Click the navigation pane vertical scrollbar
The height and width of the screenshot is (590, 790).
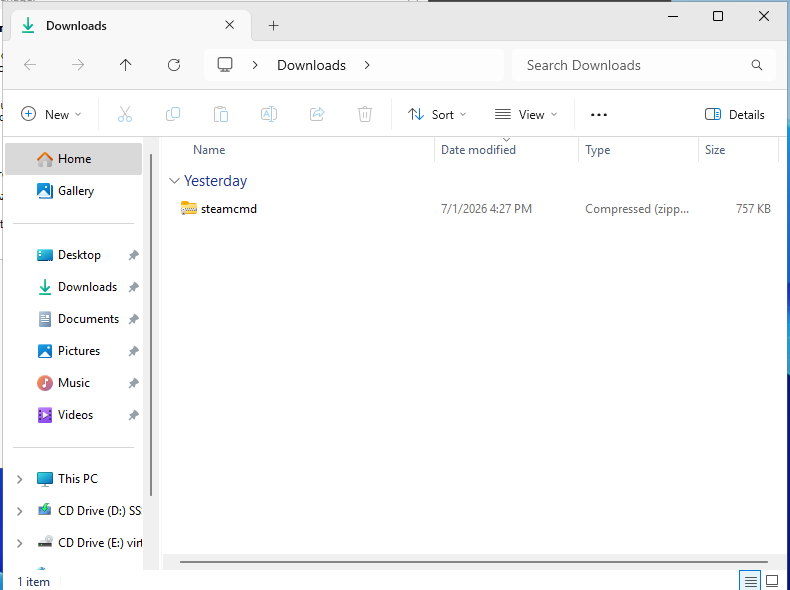(151, 325)
